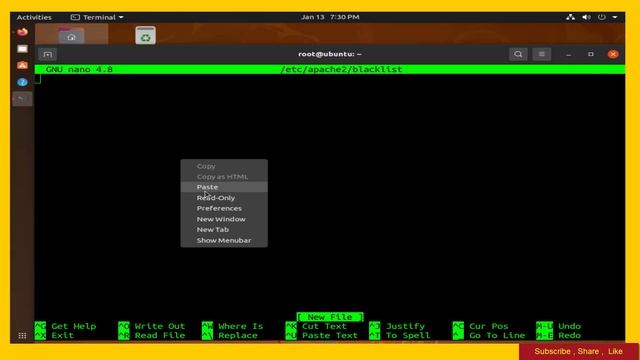Image resolution: width=640 pixels, height=360 pixels.
Task: Select New Window in context menu
Action: 224,219
